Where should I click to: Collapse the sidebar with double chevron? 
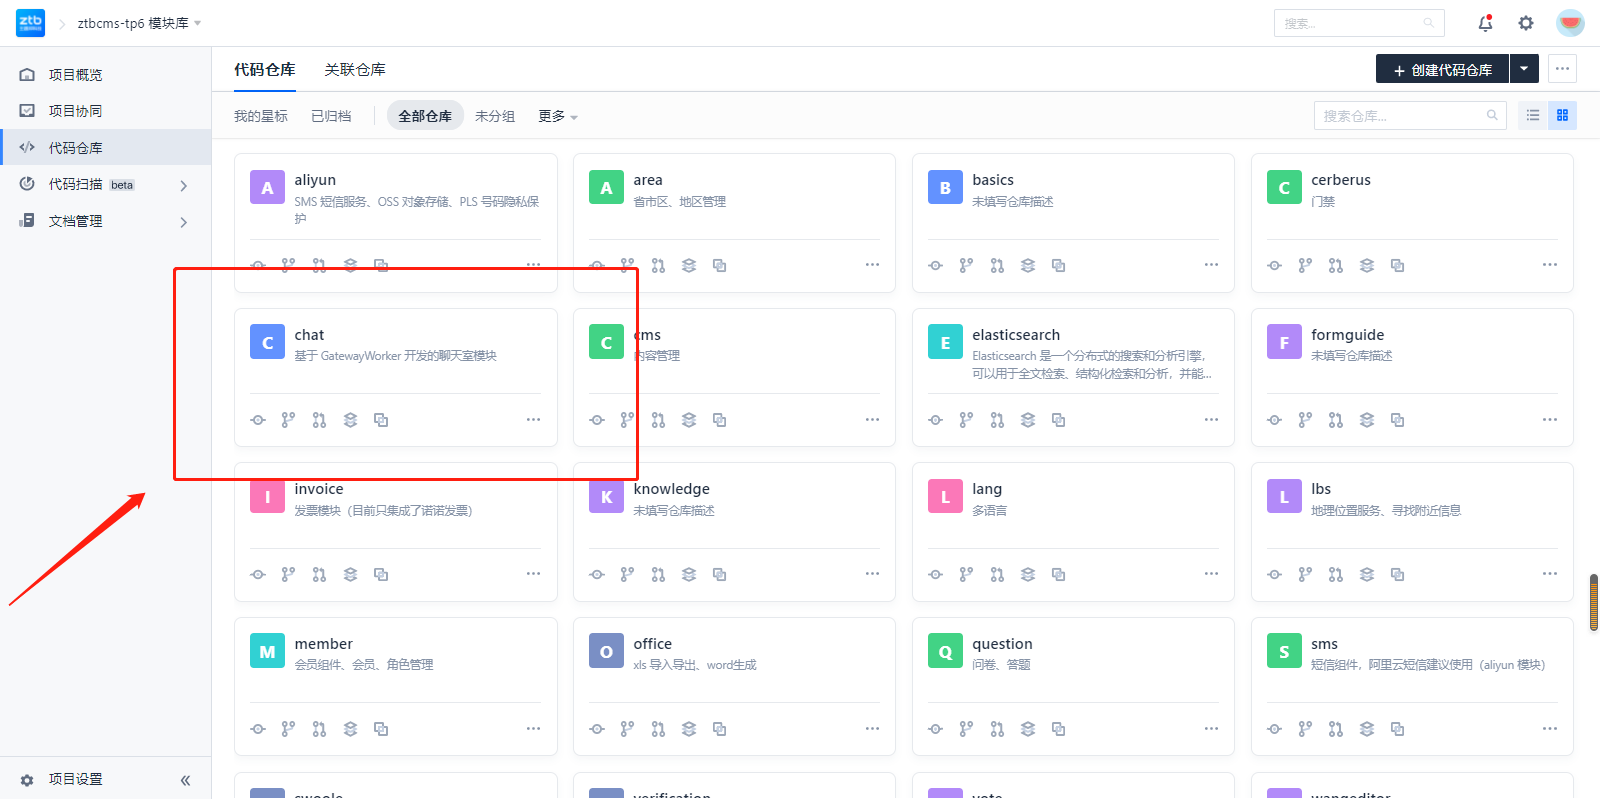[x=185, y=780]
